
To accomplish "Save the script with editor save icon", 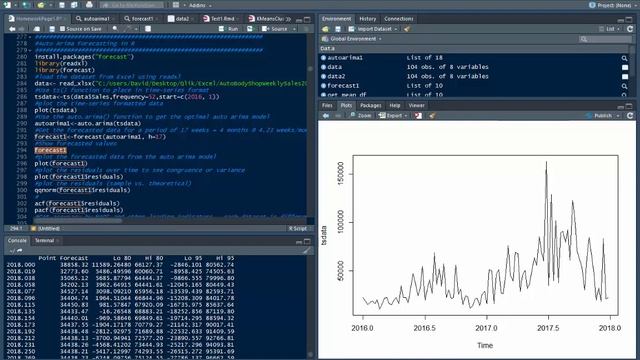I will pos(52,29).
